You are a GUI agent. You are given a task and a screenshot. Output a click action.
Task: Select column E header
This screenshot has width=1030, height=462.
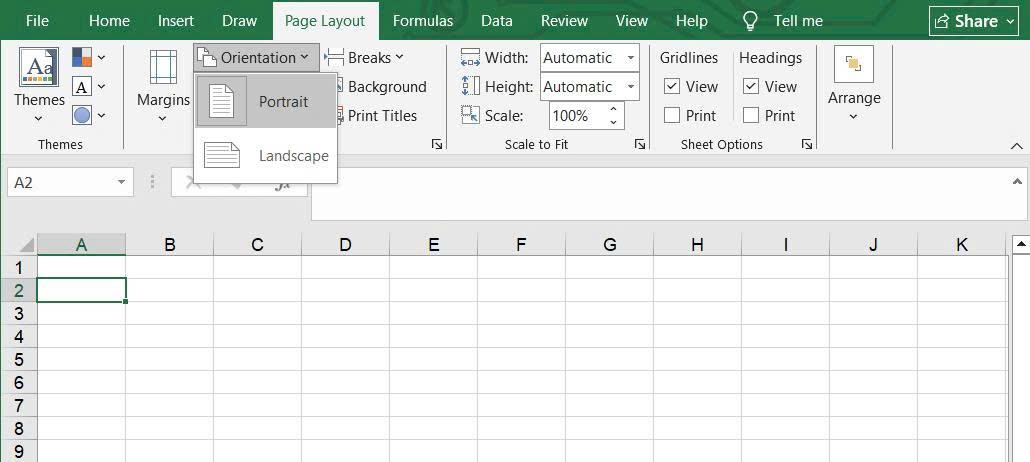coord(433,244)
